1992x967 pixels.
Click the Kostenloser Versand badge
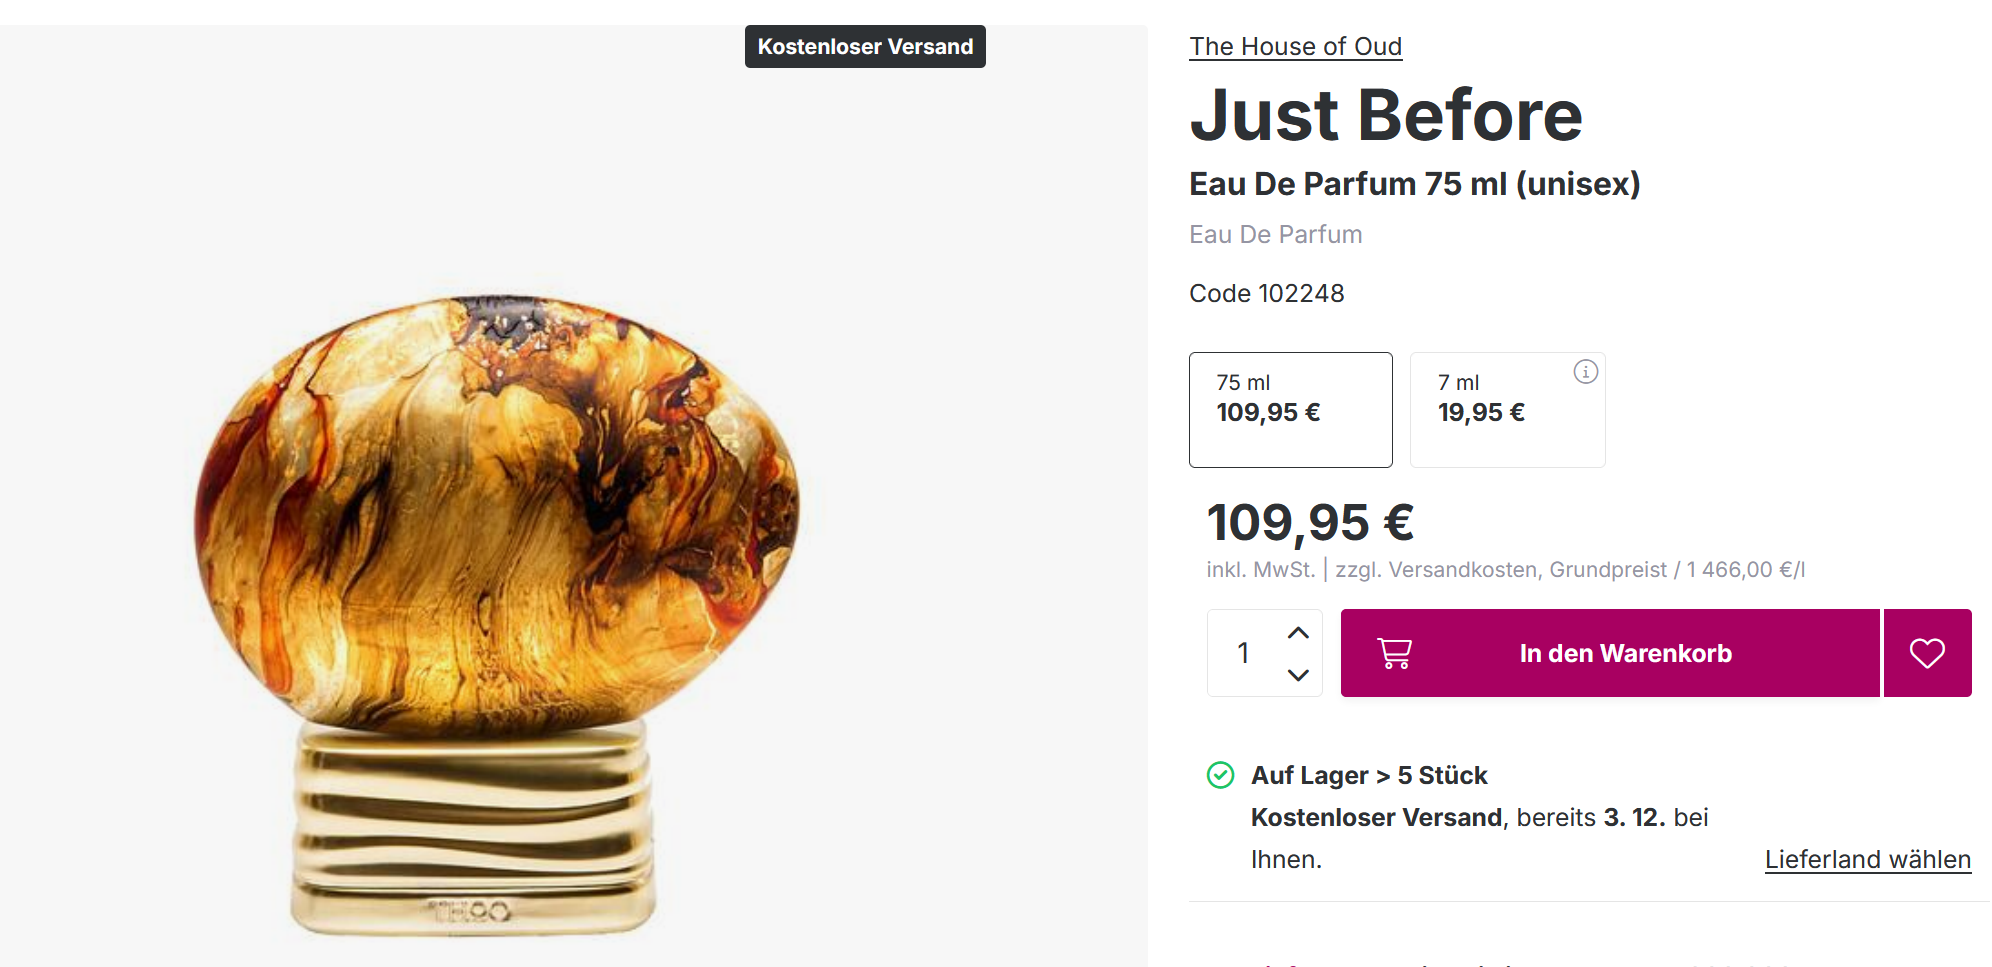coord(865,47)
